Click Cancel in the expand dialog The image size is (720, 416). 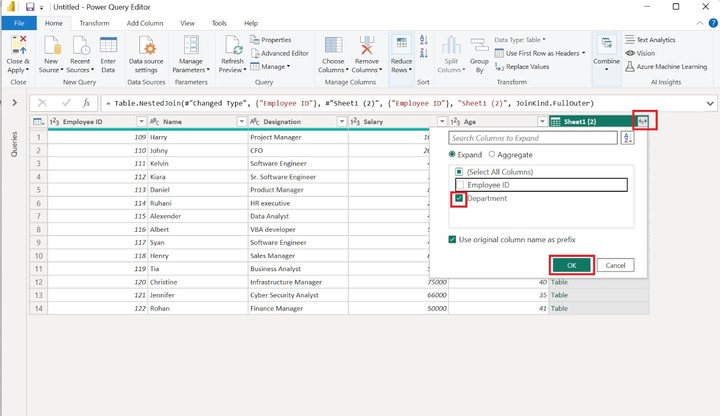615,265
